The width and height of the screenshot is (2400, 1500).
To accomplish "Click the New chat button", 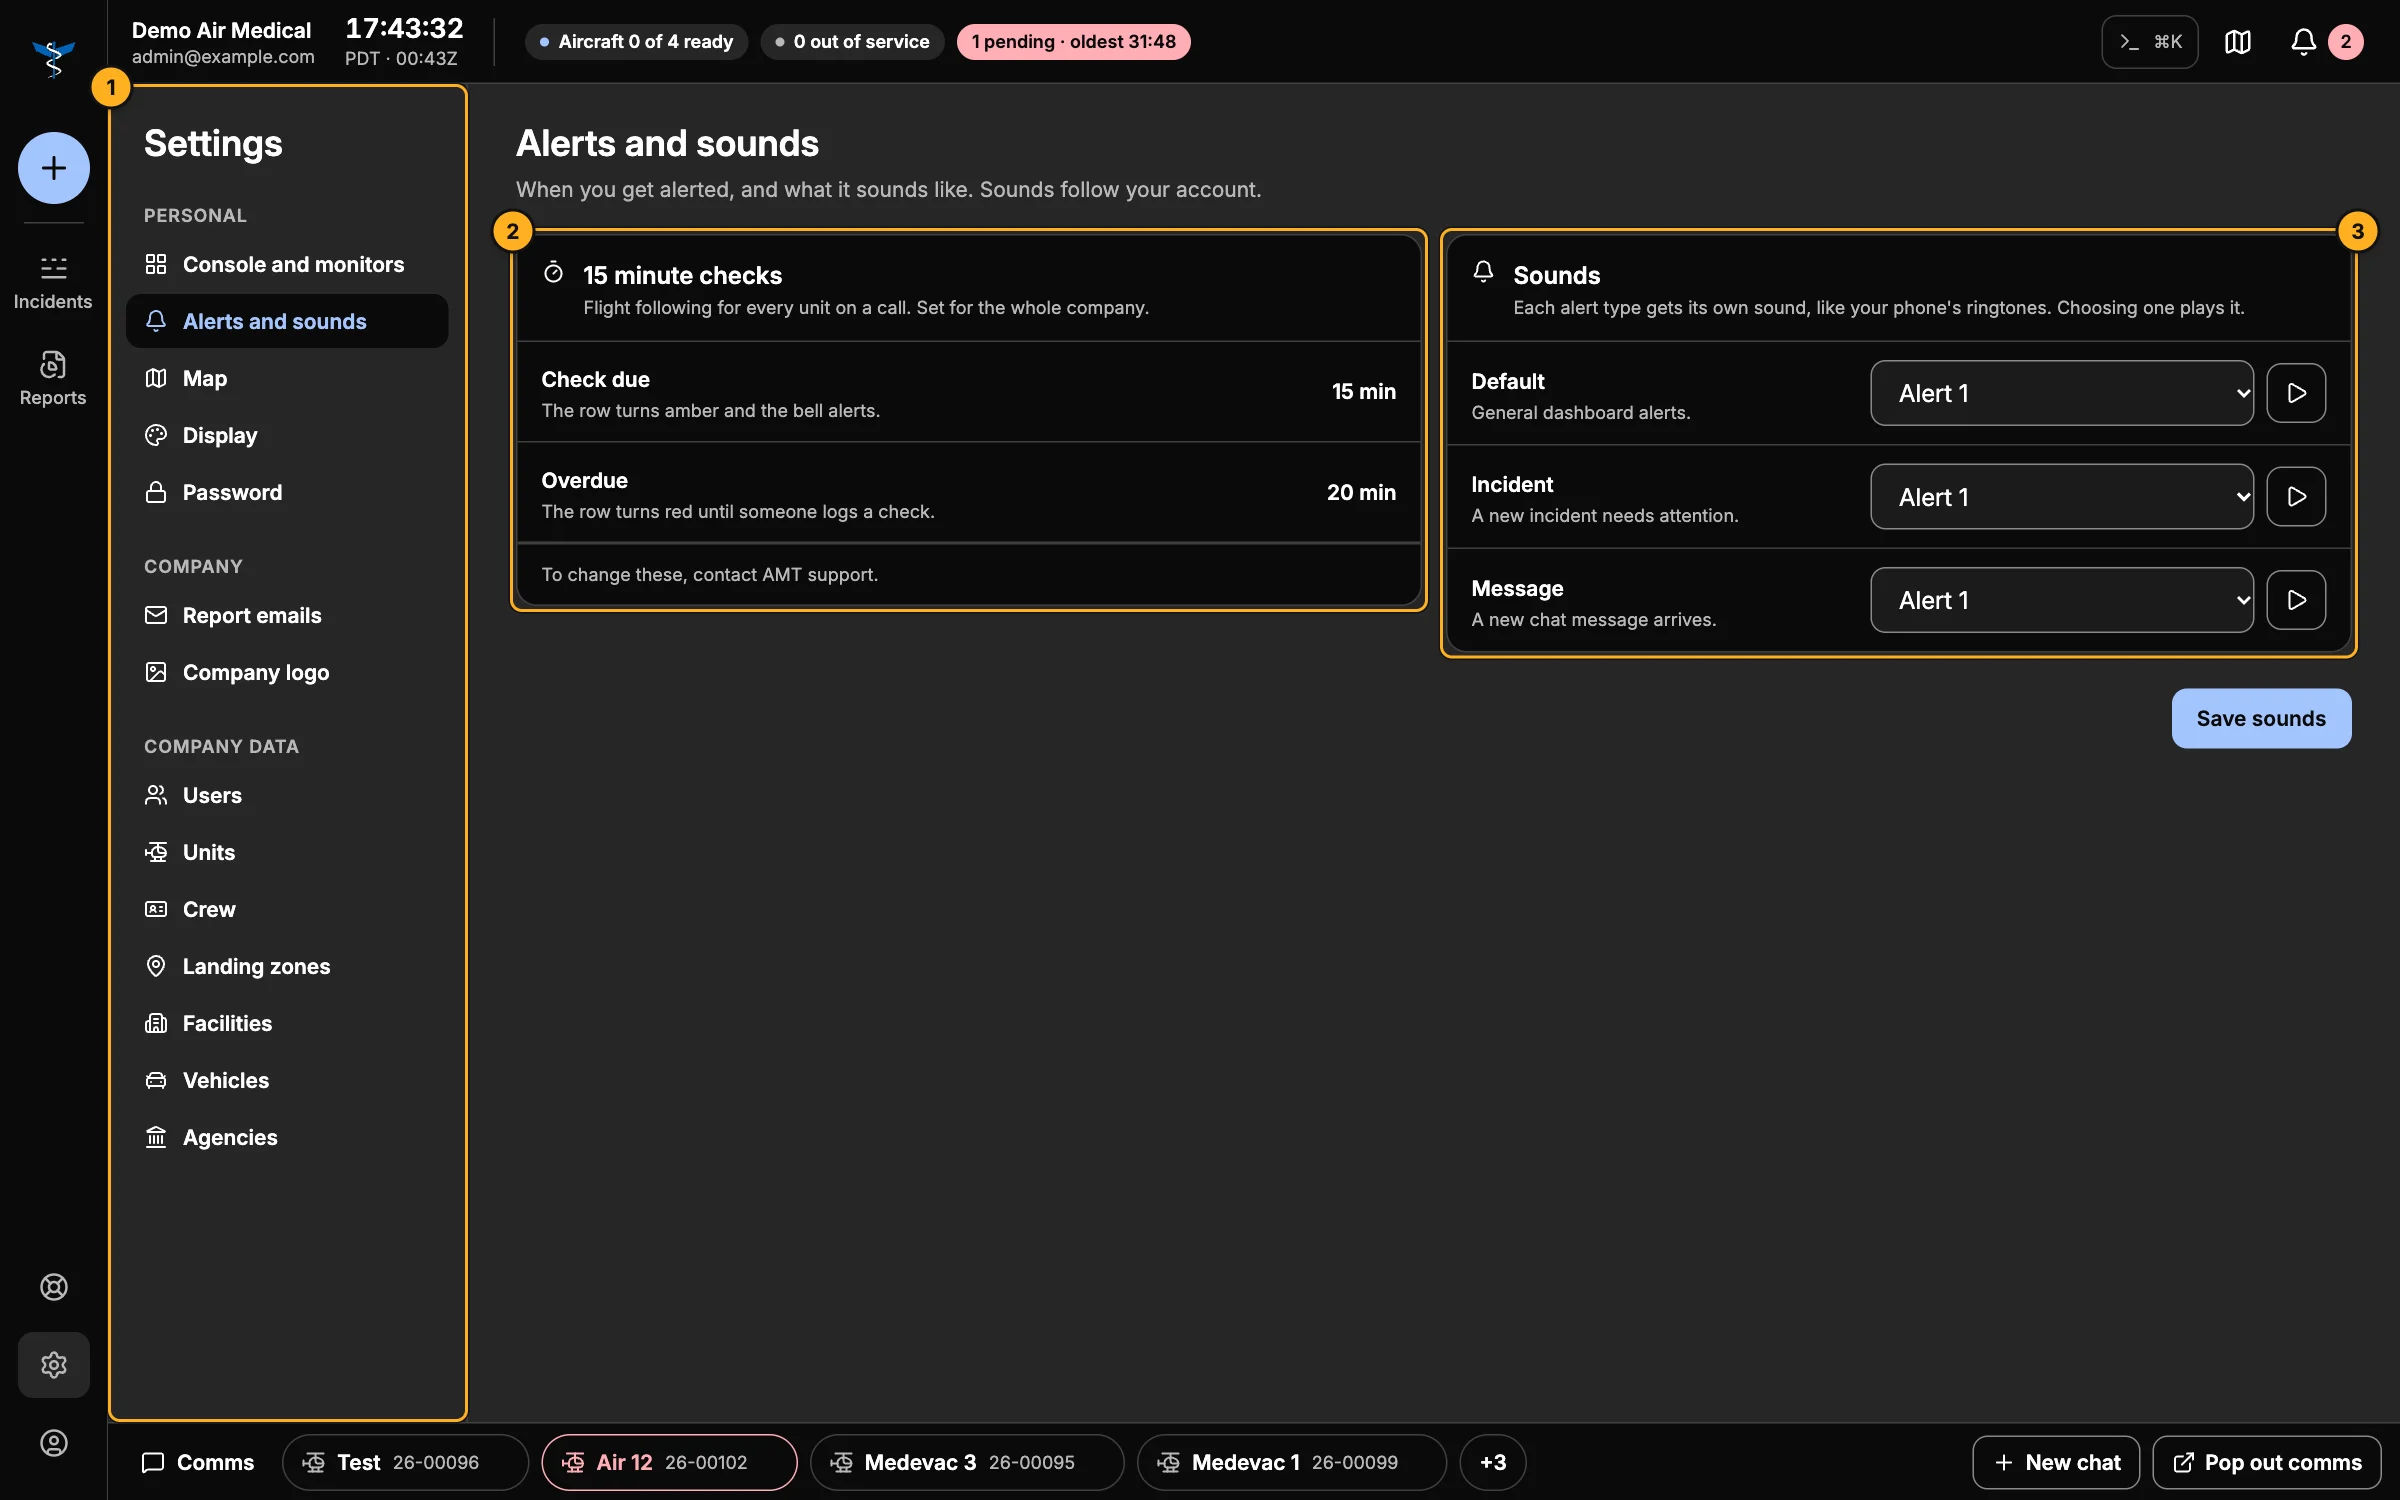I will (x=2056, y=1462).
